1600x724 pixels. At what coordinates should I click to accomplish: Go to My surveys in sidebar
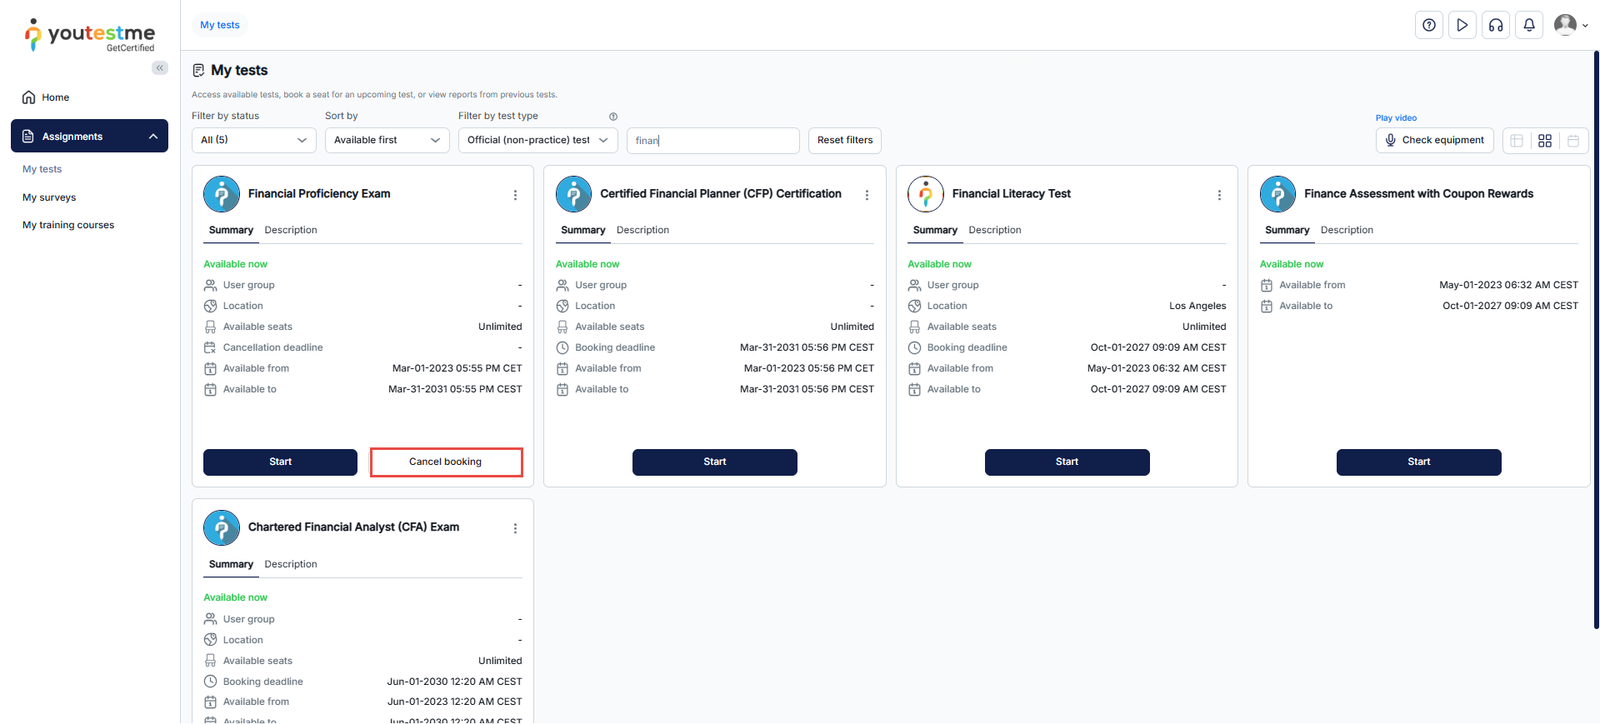click(x=49, y=198)
